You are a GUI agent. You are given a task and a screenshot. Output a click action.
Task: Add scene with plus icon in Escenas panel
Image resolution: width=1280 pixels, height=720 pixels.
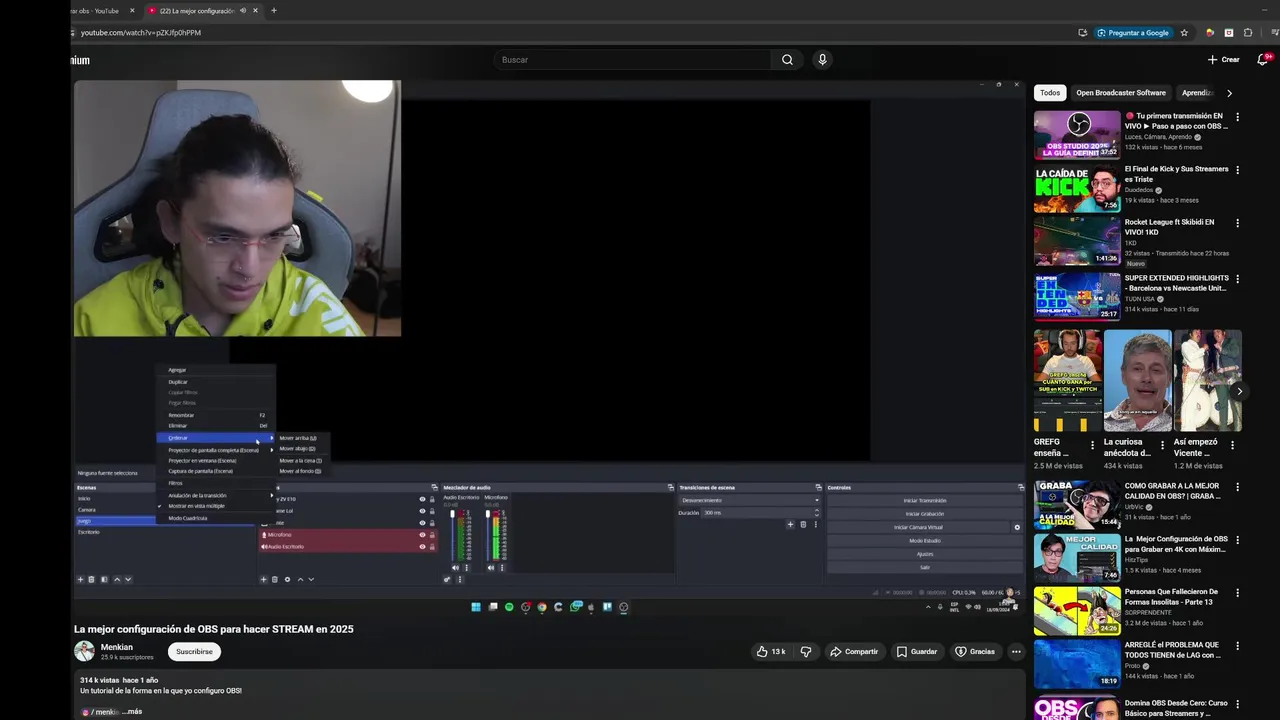pos(81,579)
